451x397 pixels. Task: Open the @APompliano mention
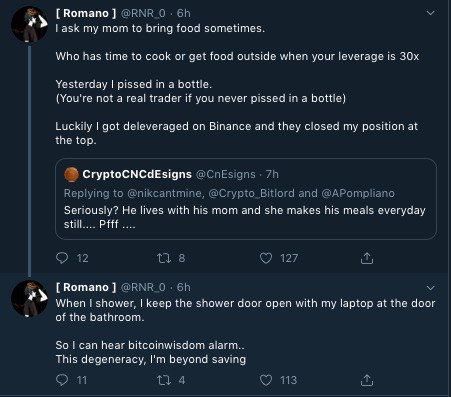[x=358, y=193]
